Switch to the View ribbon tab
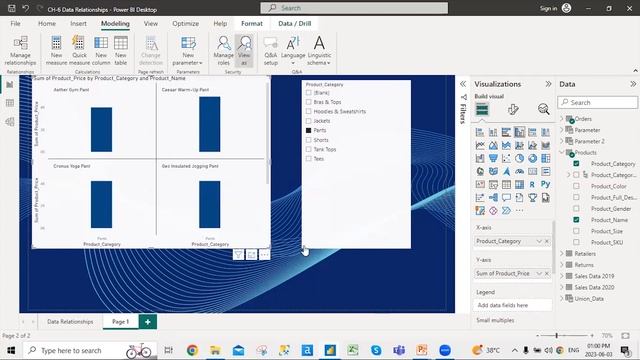Screen dimensions: 640x360 tap(151, 24)
